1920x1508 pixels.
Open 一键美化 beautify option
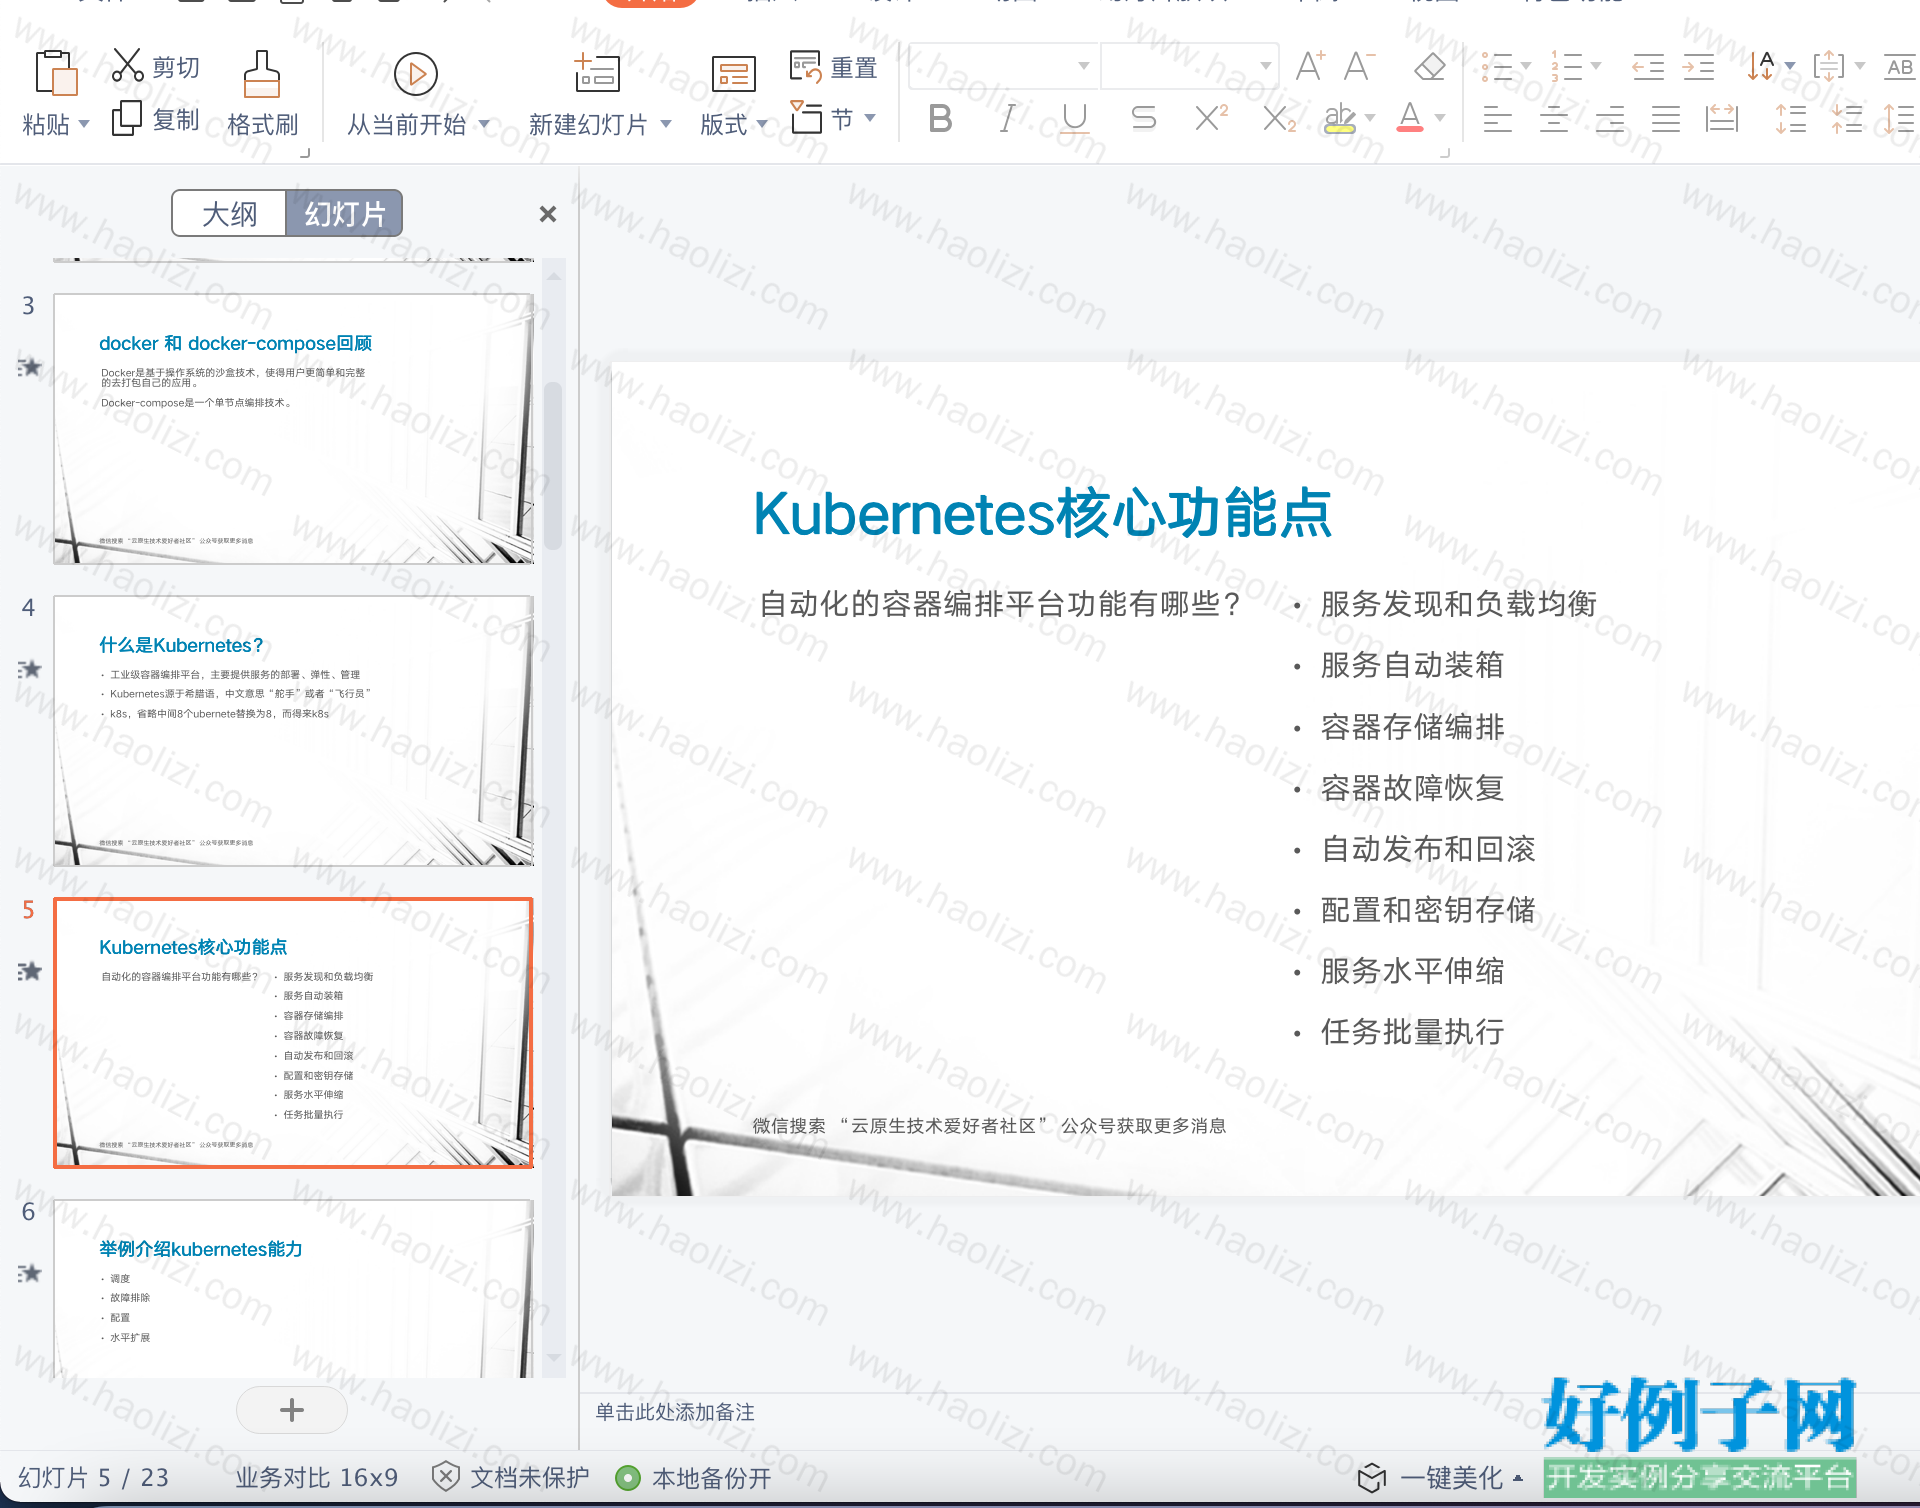pos(1441,1478)
